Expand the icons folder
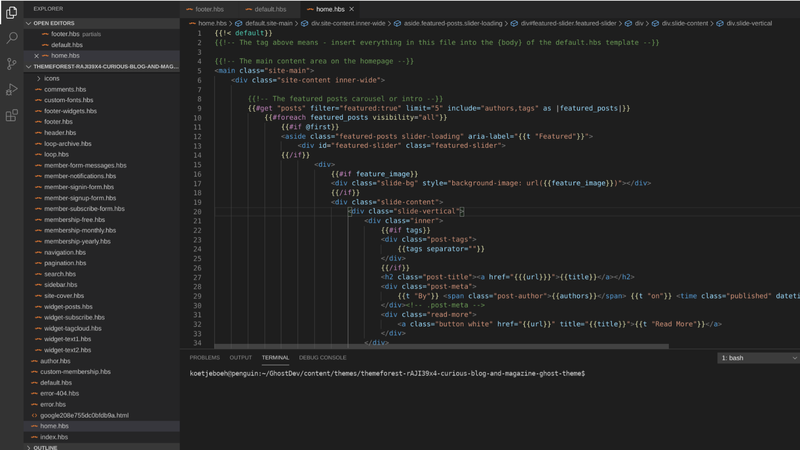 coord(51,78)
